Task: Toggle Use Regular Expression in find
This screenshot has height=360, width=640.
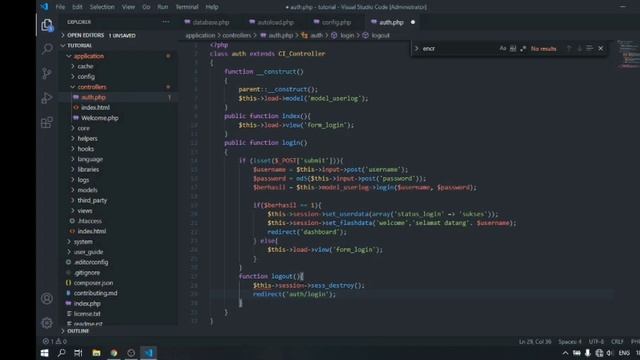Action: coord(523,48)
